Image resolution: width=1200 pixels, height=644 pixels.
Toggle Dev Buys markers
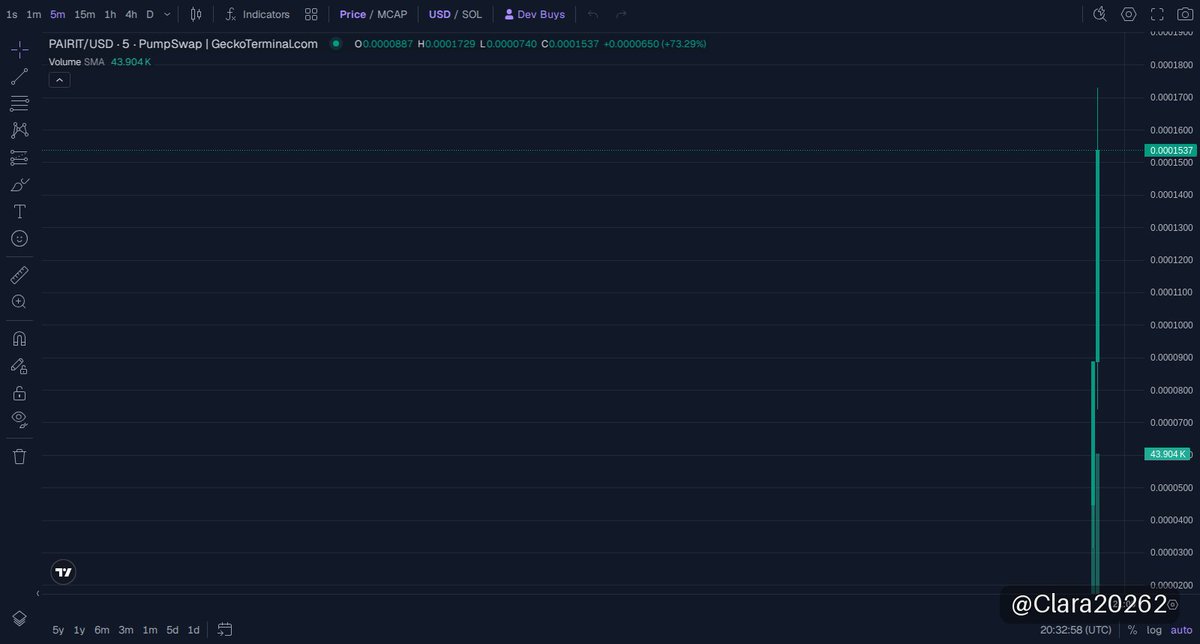[x=534, y=14]
